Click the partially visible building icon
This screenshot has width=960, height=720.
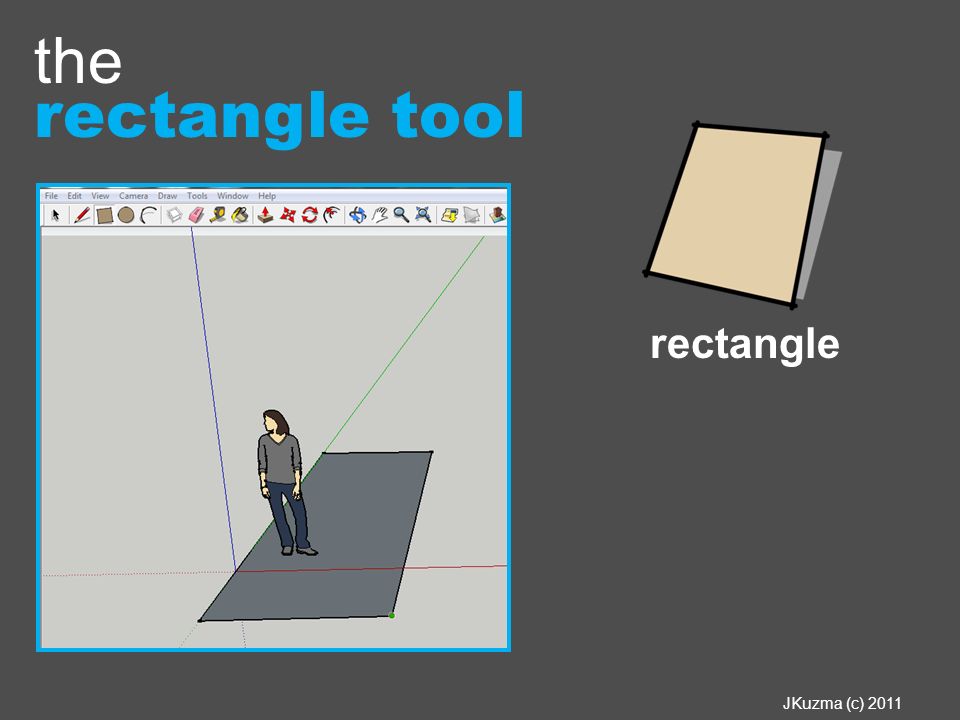click(x=498, y=215)
